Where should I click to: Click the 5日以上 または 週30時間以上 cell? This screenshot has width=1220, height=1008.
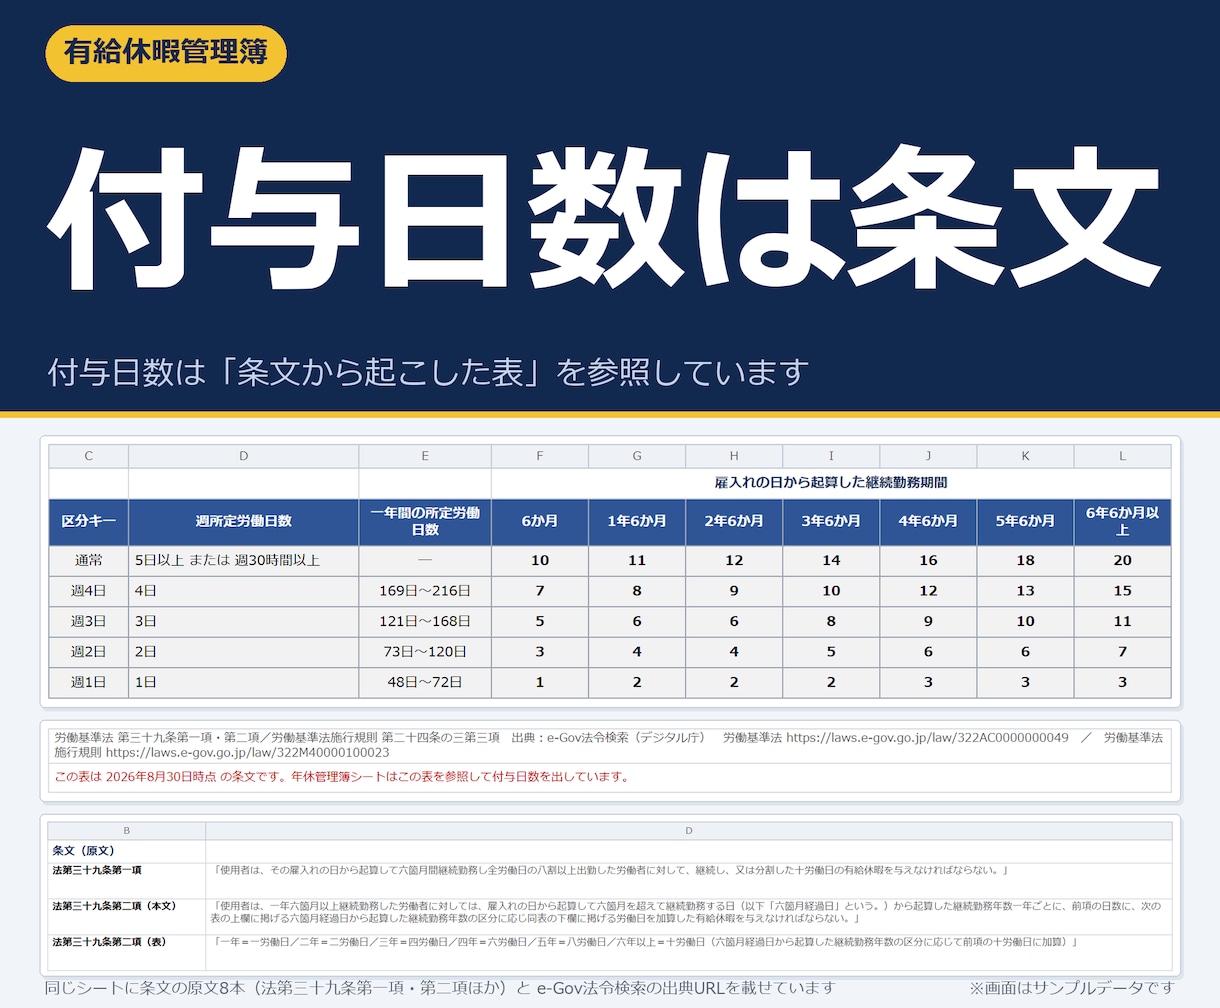click(x=244, y=561)
